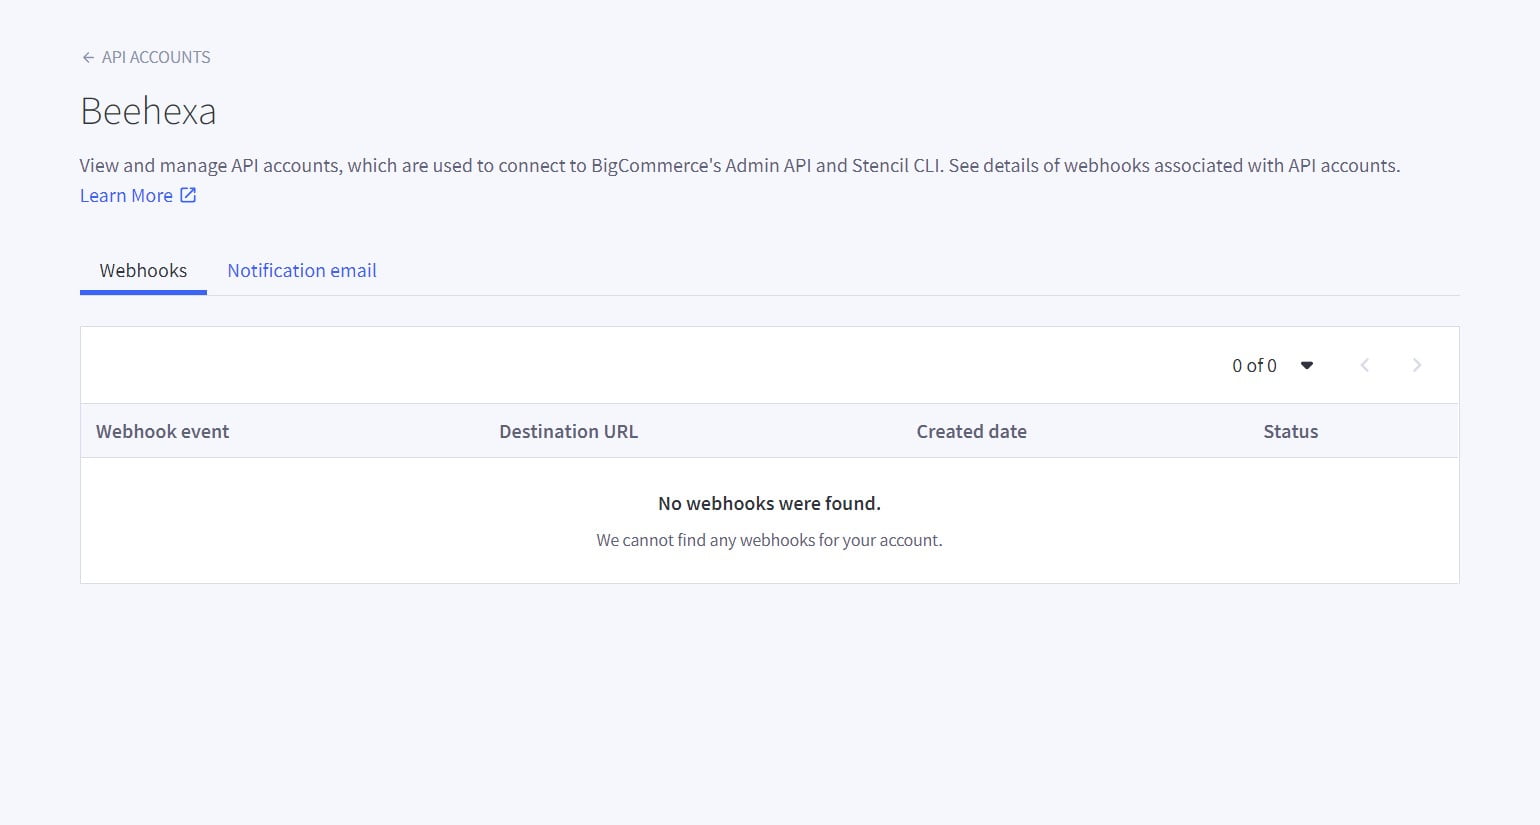
Task: Click the forward-pagination arrow icon
Action: pos(1417,365)
